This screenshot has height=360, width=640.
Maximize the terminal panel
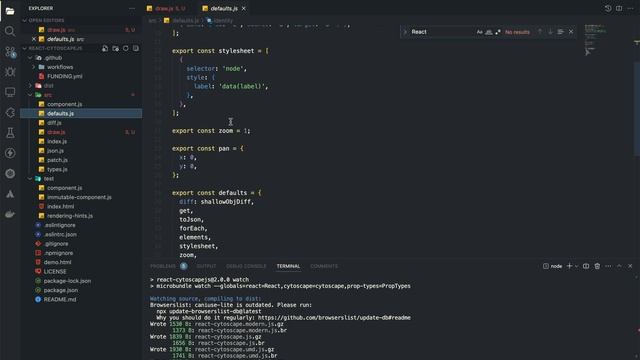tap(619, 266)
